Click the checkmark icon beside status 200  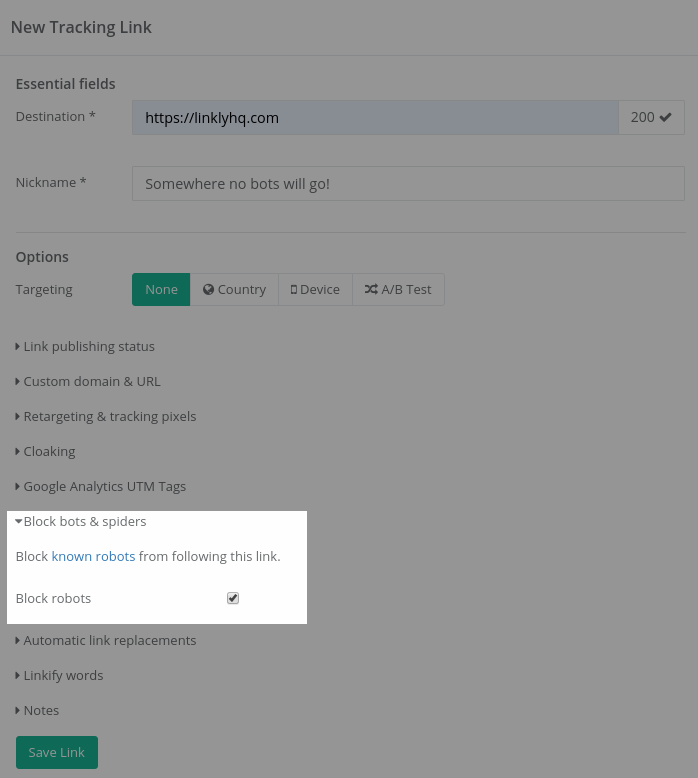pos(665,117)
